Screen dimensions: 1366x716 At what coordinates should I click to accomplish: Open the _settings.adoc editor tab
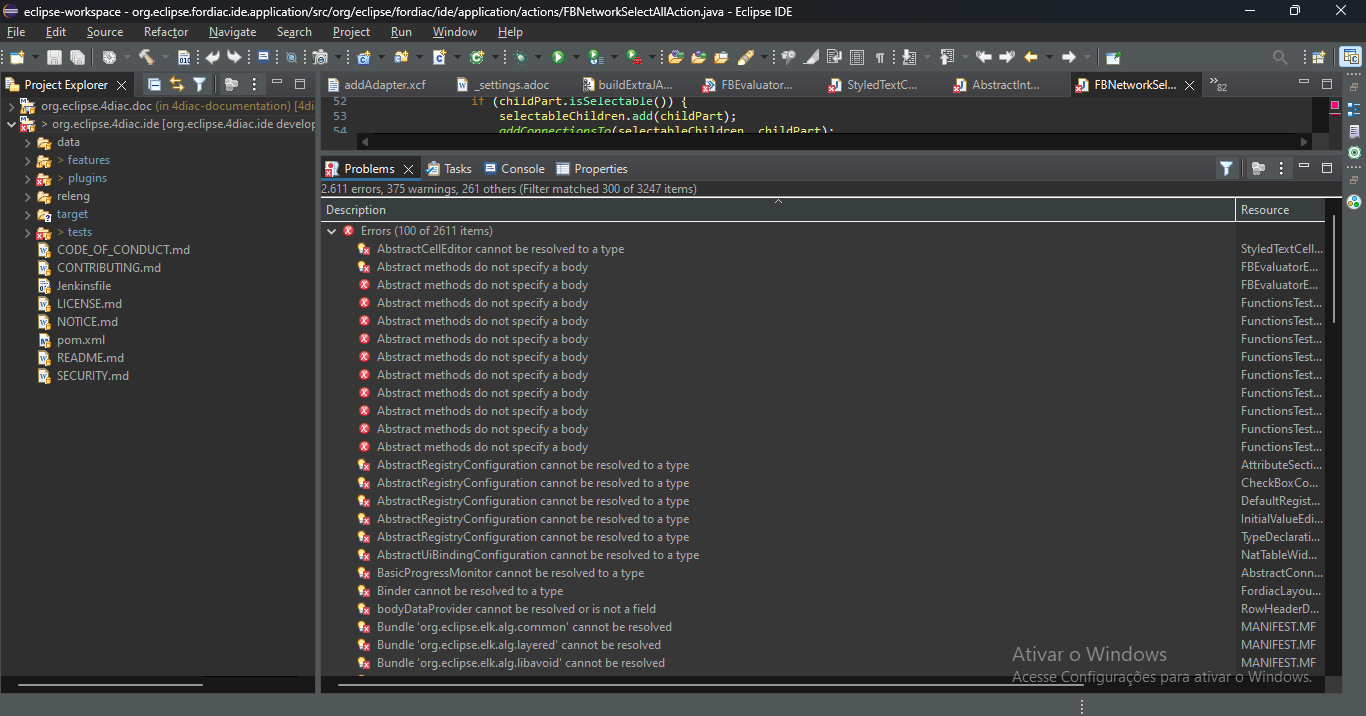pos(502,85)
